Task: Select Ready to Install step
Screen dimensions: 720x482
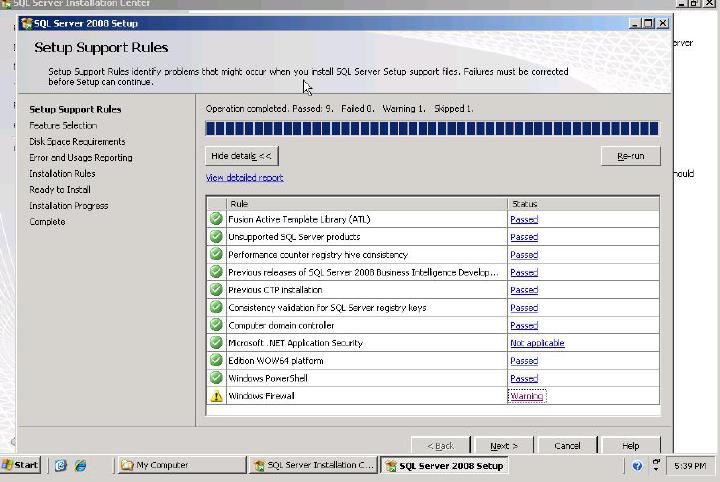Action: click(x=60, y=190)
